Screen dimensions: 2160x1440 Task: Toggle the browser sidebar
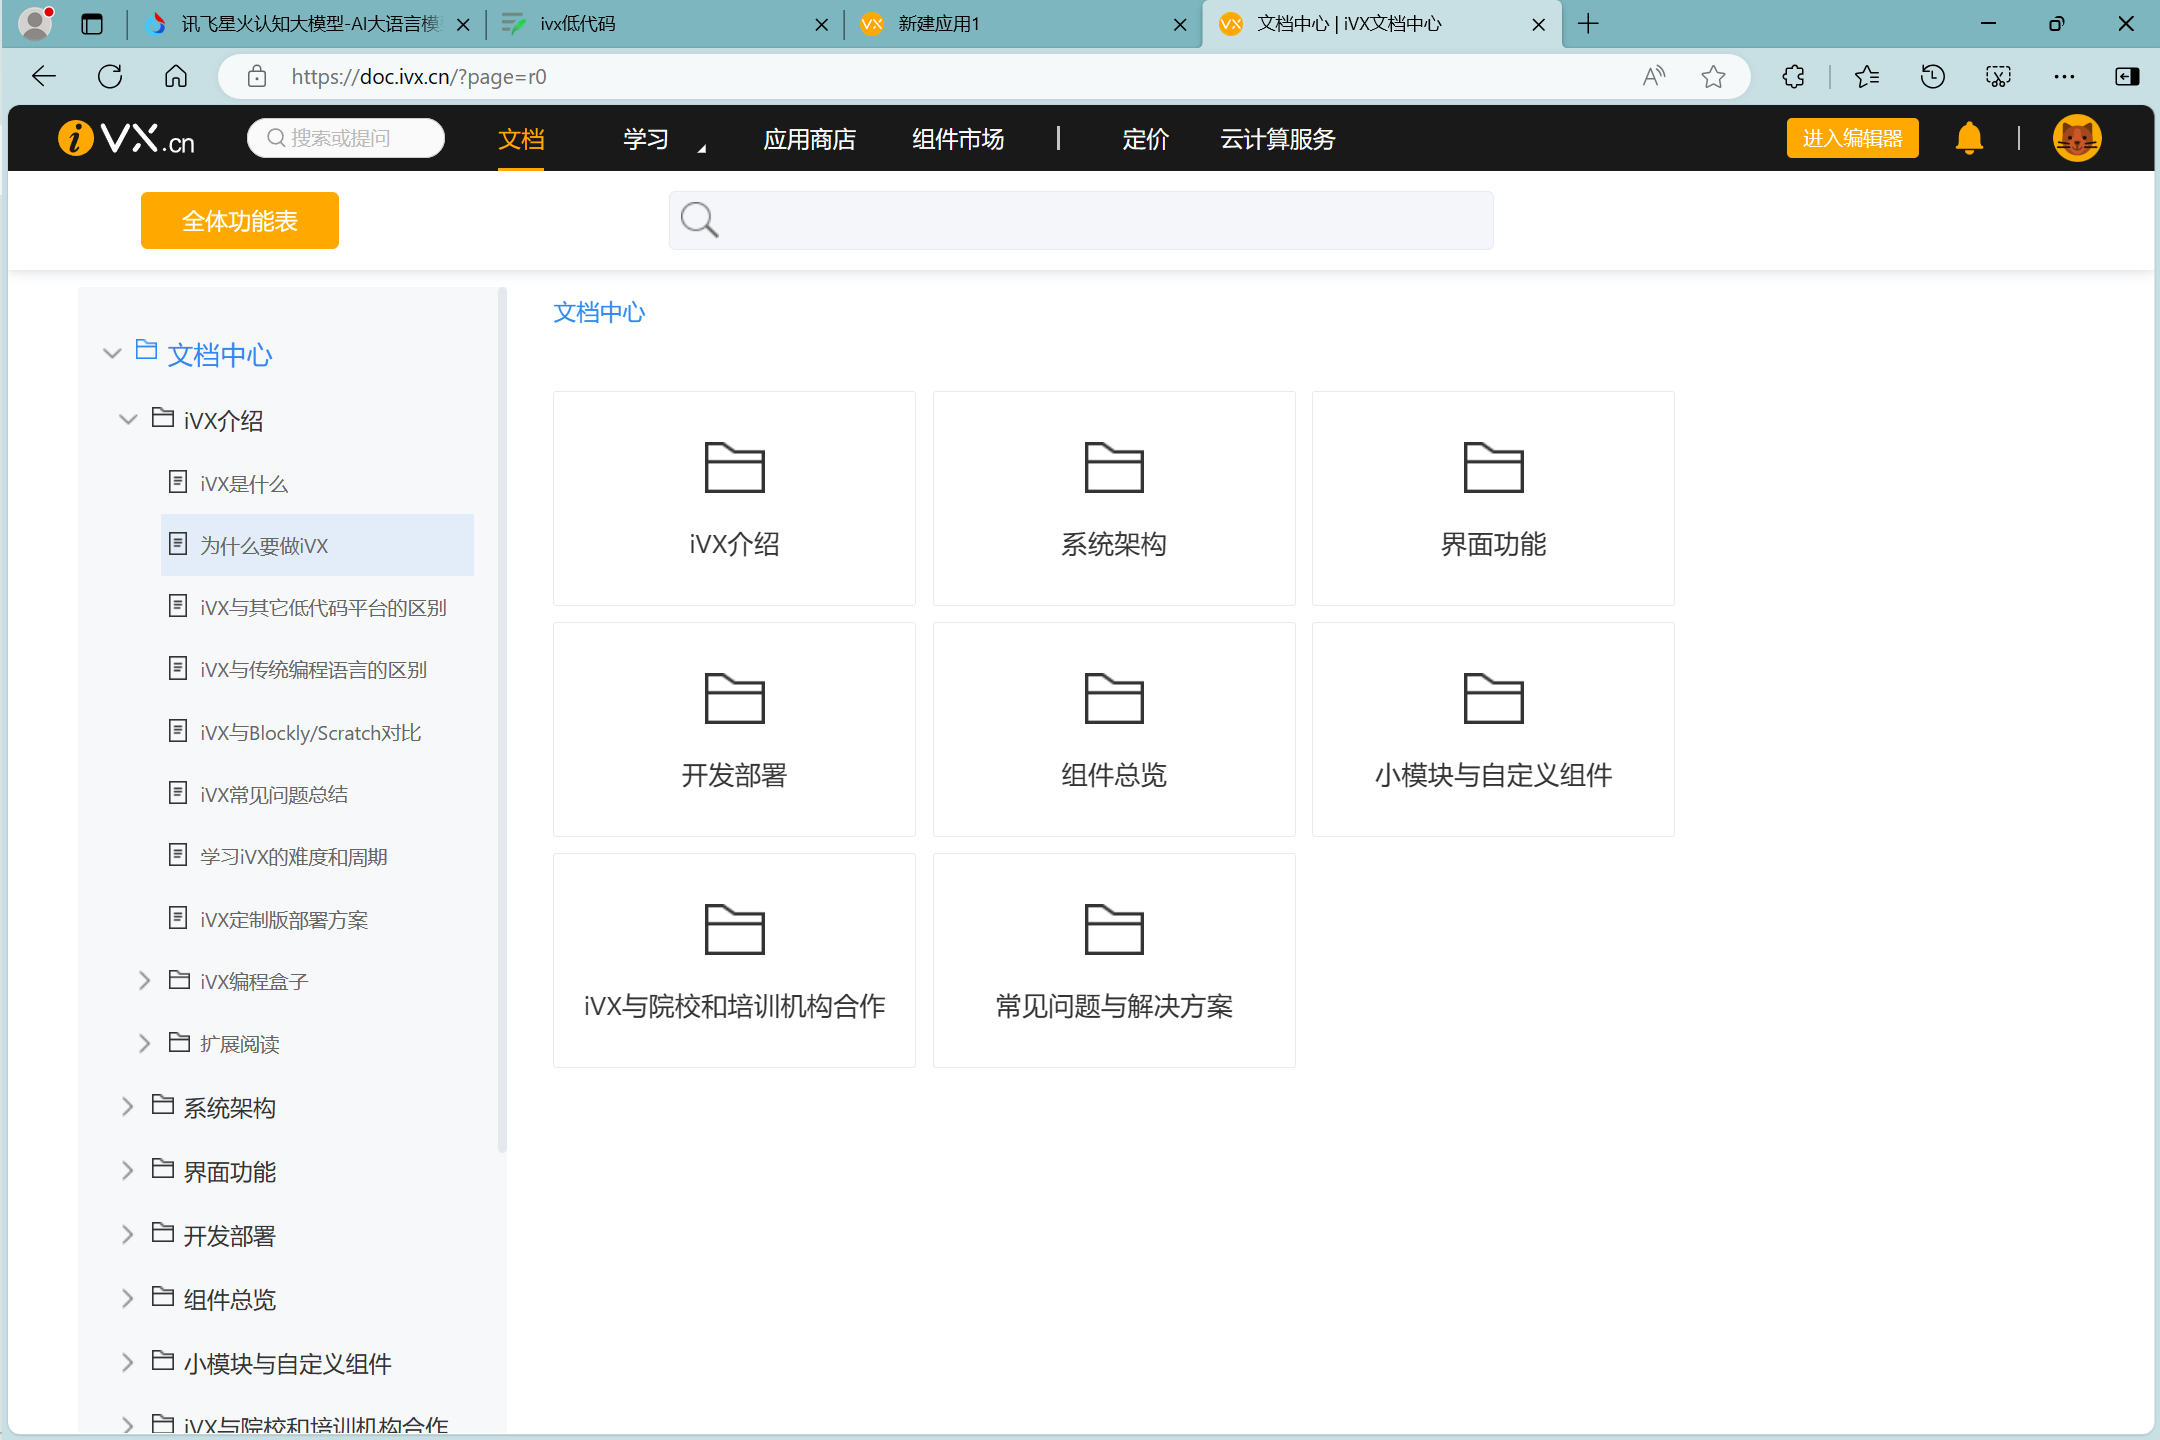[2127, 76]
